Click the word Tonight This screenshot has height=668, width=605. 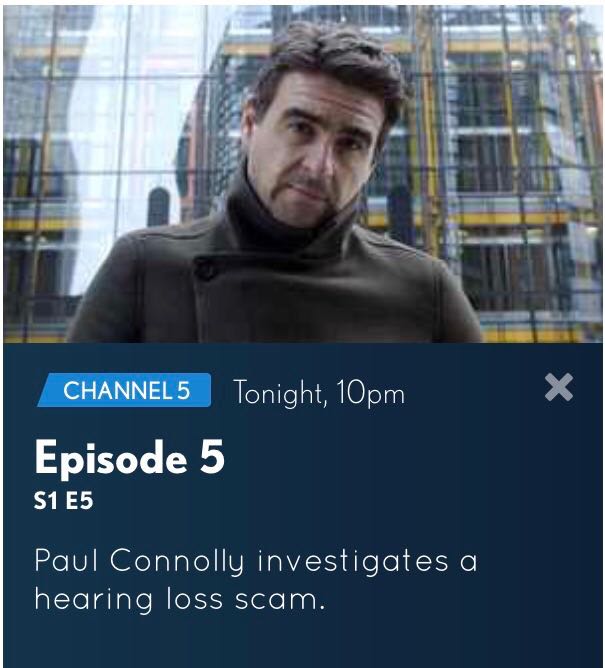click(281, 392)
